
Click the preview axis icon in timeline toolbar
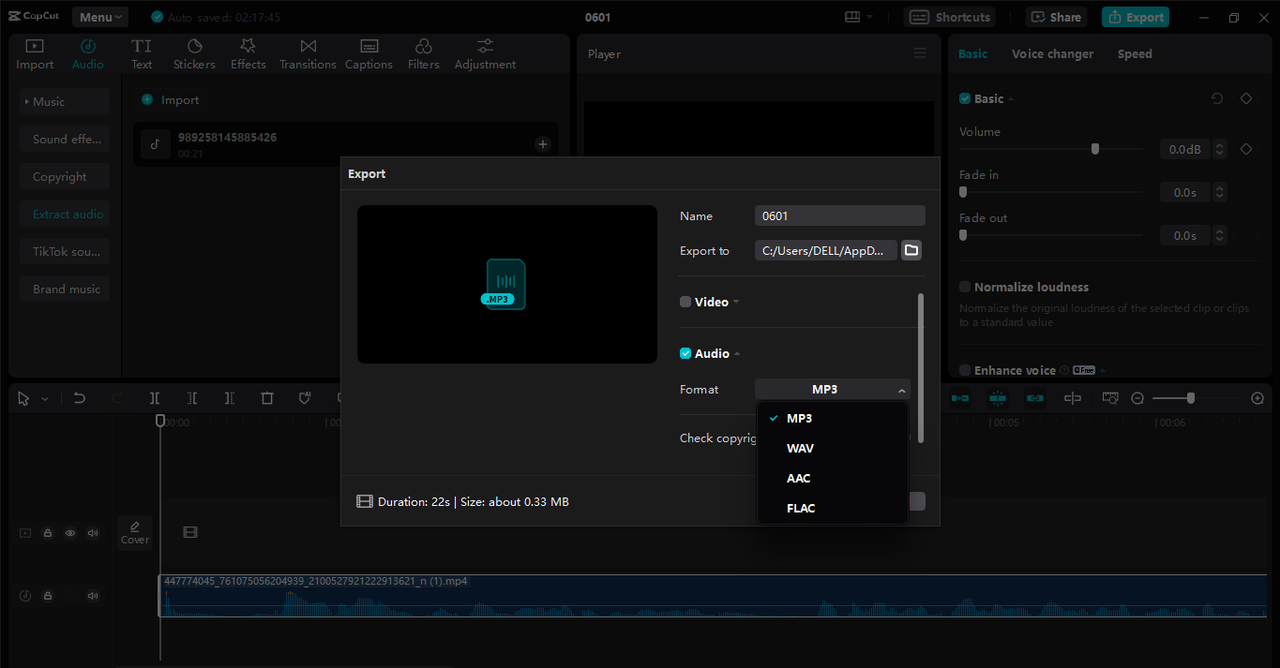(1072, 398)
